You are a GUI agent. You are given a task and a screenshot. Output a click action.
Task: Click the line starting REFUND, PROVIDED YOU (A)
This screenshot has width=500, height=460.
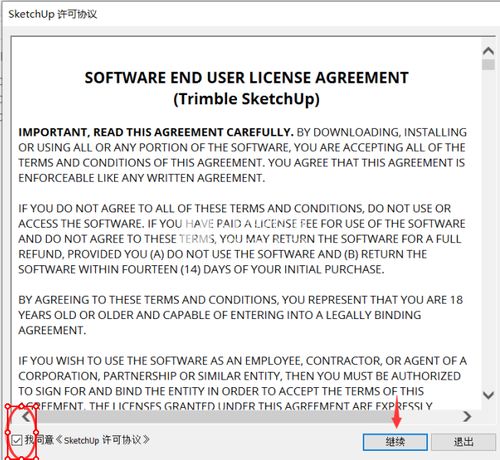[x=223, y=254]
